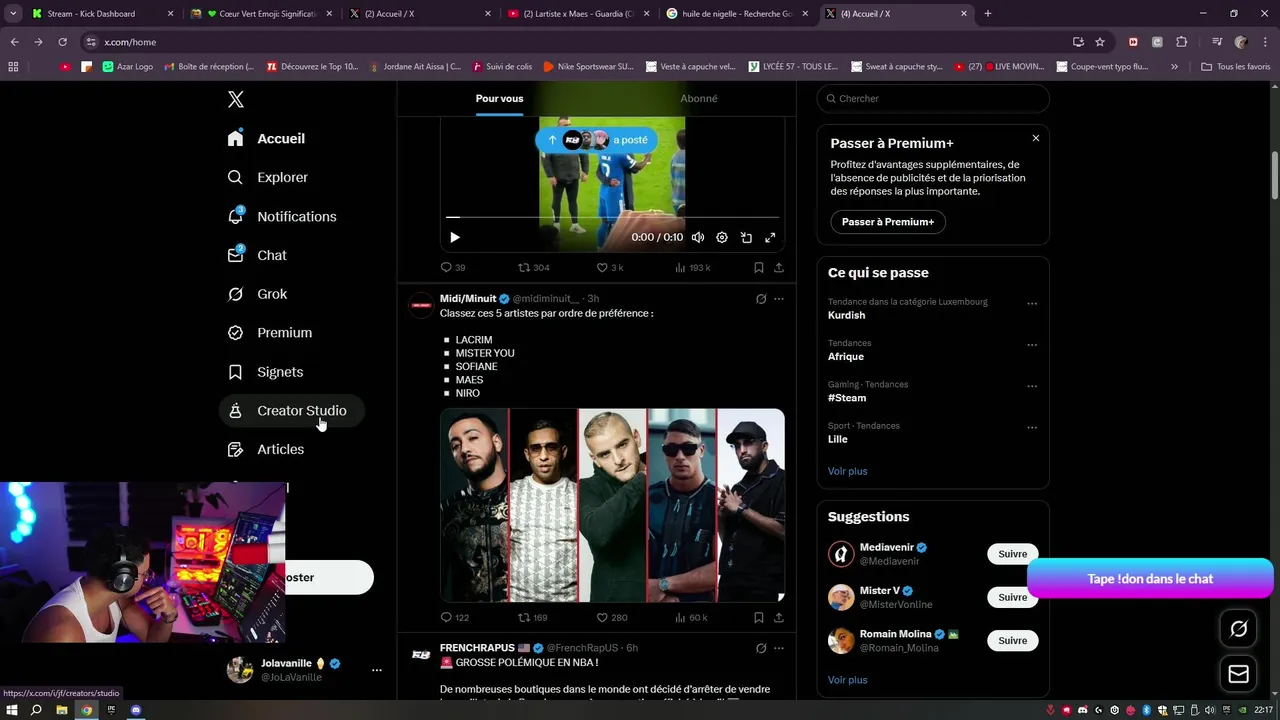Image resolution: width=1280 pixels, height=720 pixels.
Task: Share the Midi/Minuit post
Action: pos(779,617)
